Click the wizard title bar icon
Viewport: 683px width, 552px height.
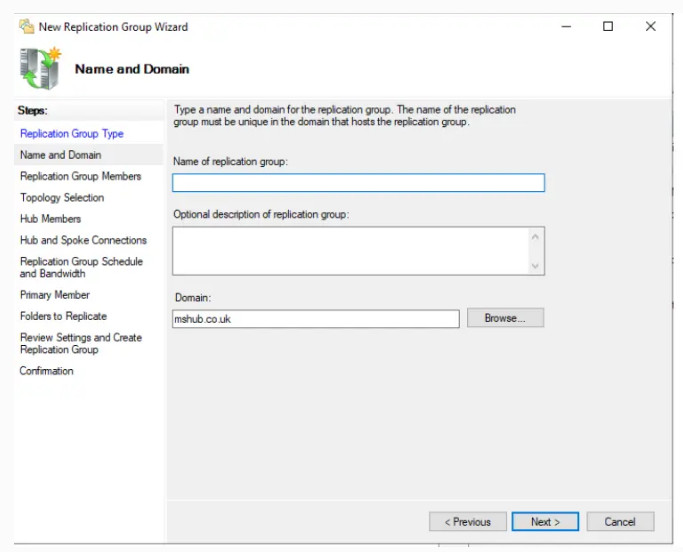(x=27, y=27)
